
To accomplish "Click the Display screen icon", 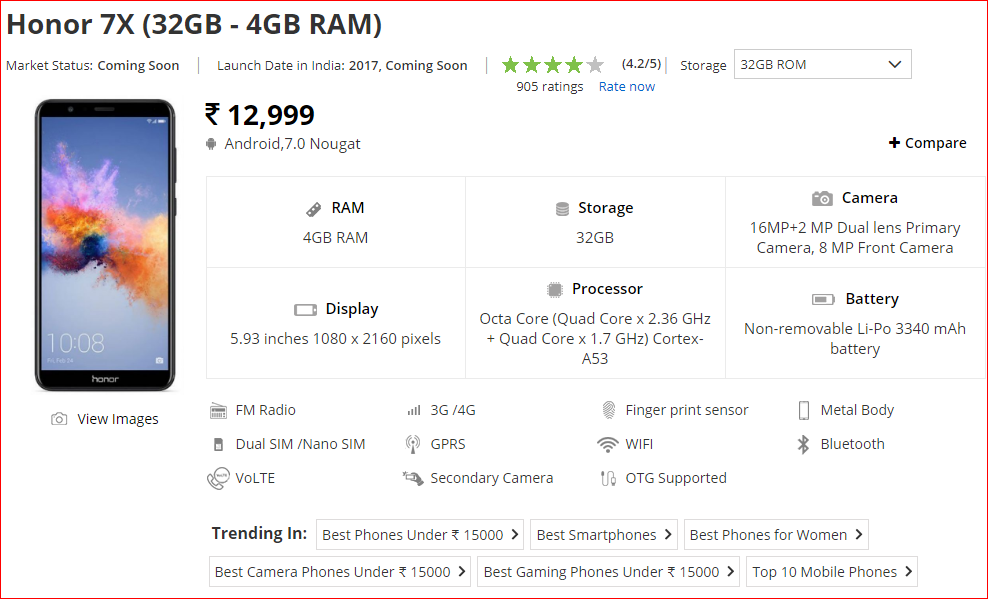I will pos(306,310).
